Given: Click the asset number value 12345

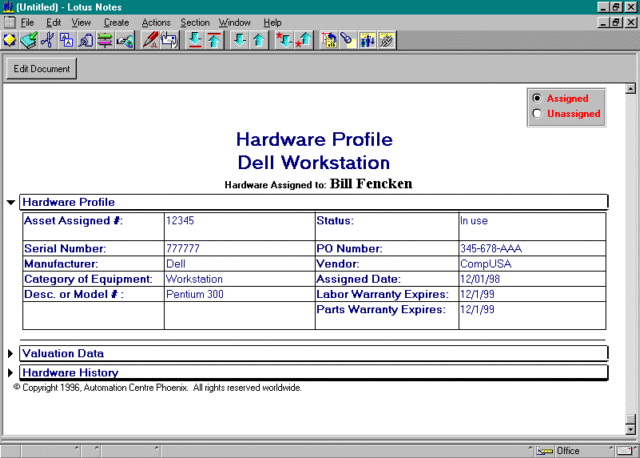Looking at the screenshot, I should pyautogui.click(x=180, y=221).
